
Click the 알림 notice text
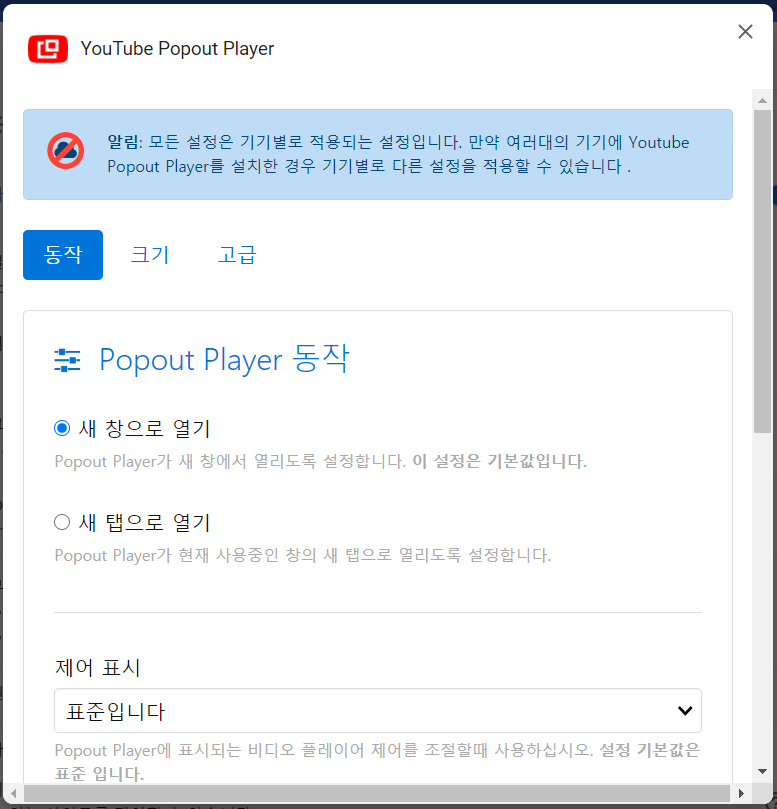[x=398, y=154]
